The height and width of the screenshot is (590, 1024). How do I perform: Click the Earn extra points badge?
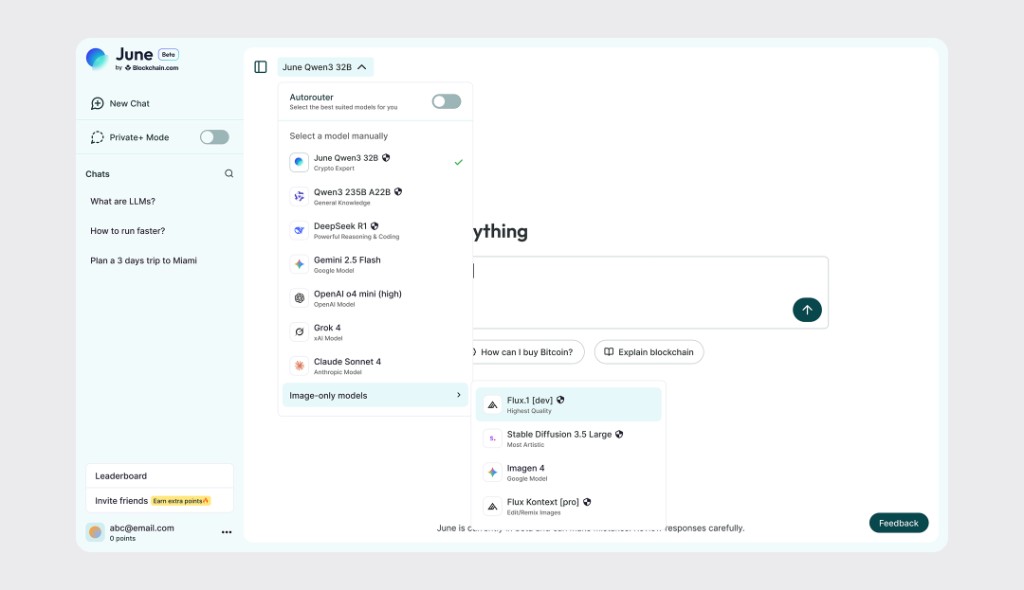coord(181,501)
